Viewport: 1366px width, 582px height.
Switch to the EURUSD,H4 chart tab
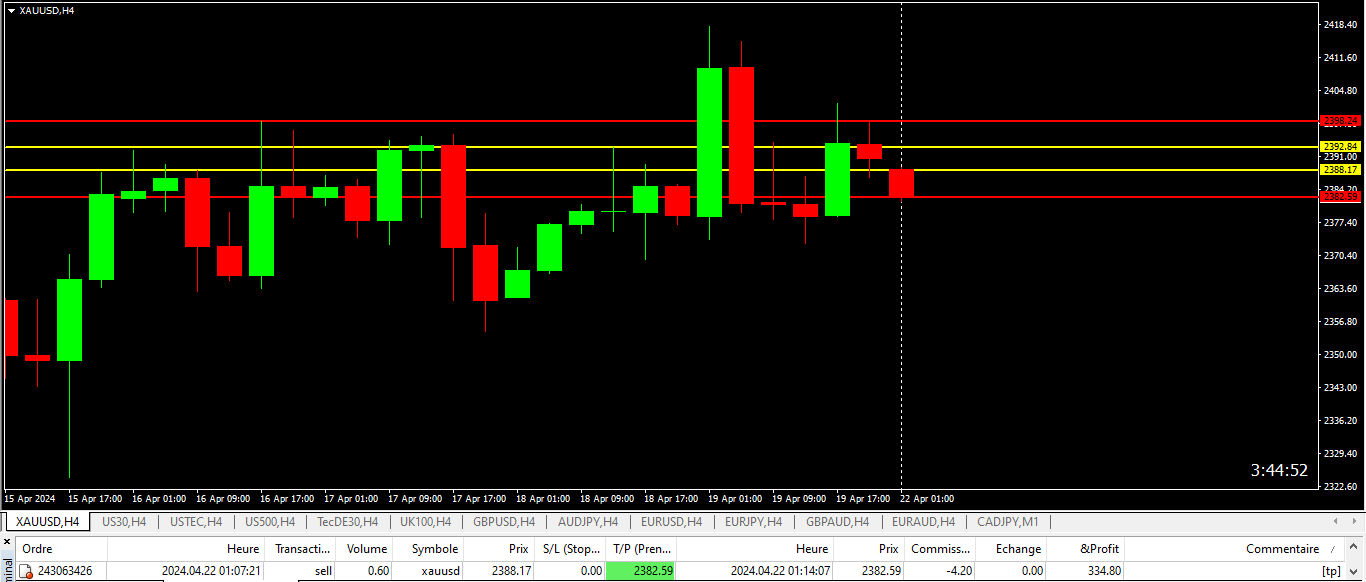click(671, 522)
